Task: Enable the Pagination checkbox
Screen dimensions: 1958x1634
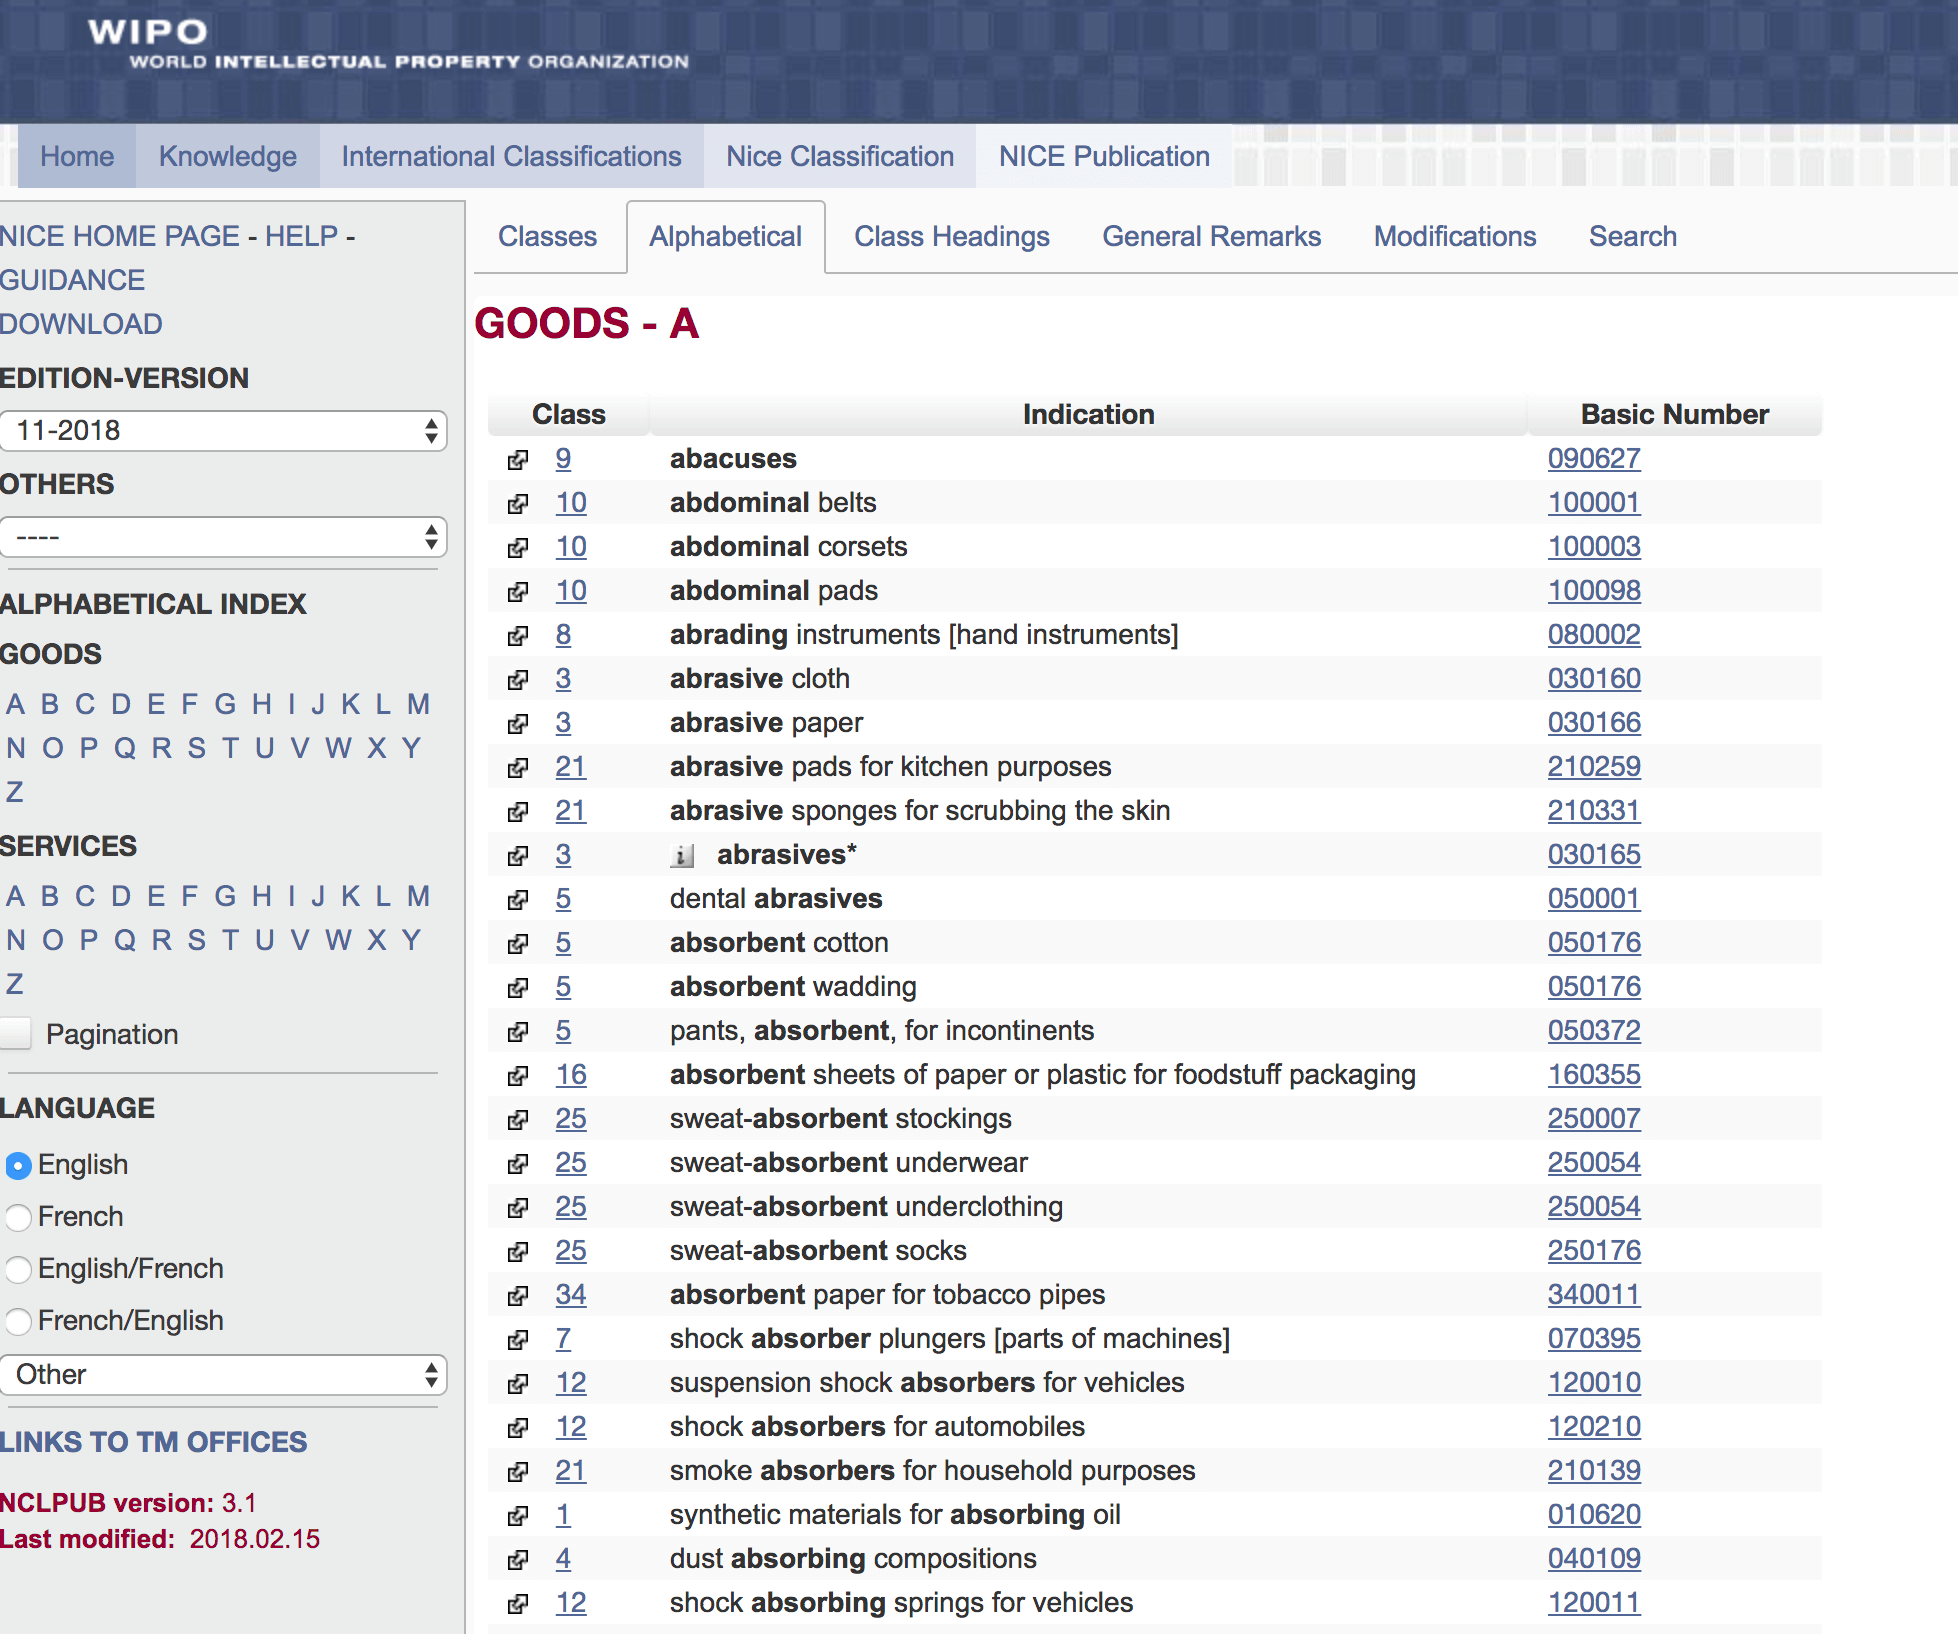Action: 16,1033
